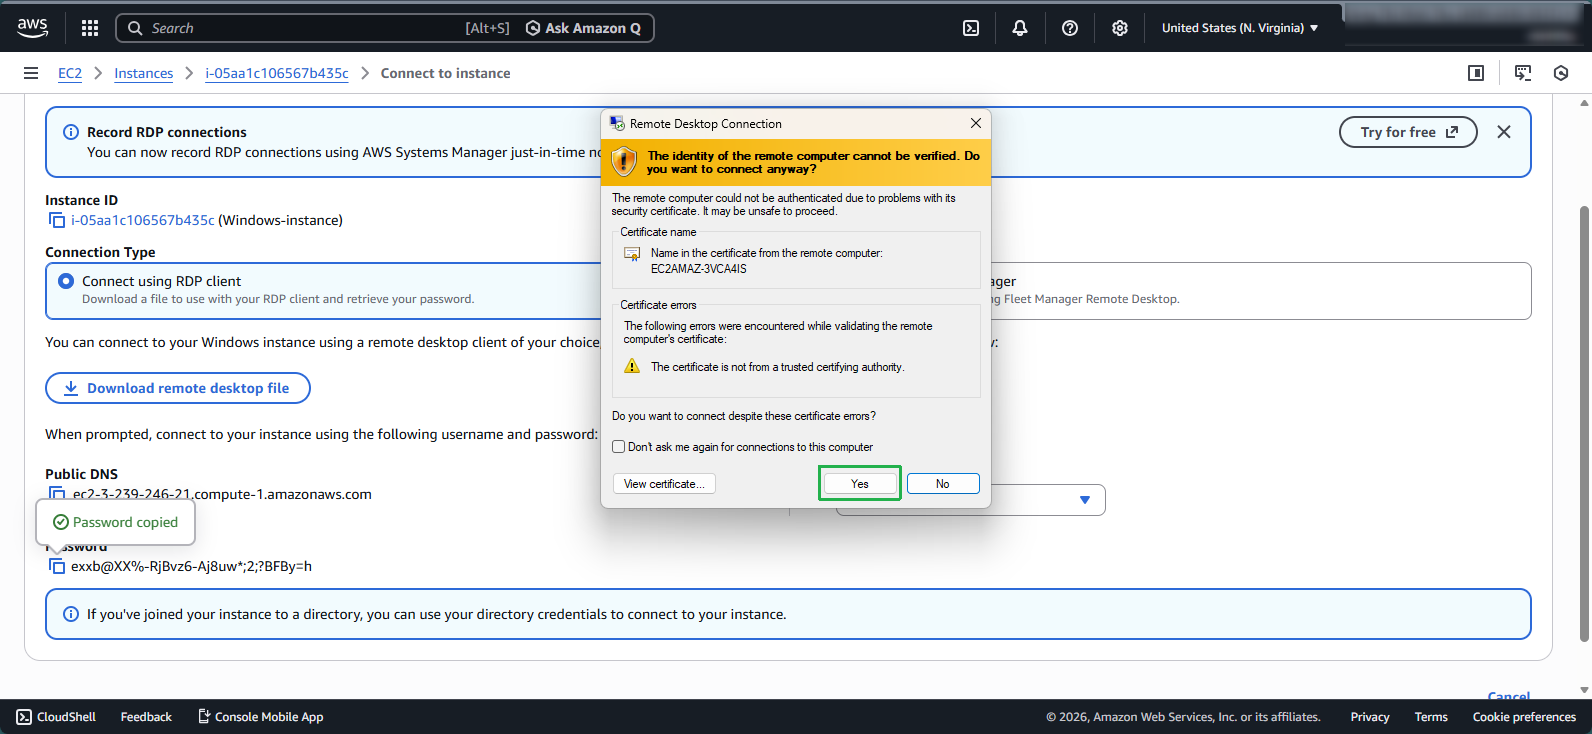Go to the EC2 breadcrumb
Screen dimensions: 1592x734
[x=70, y=73]
